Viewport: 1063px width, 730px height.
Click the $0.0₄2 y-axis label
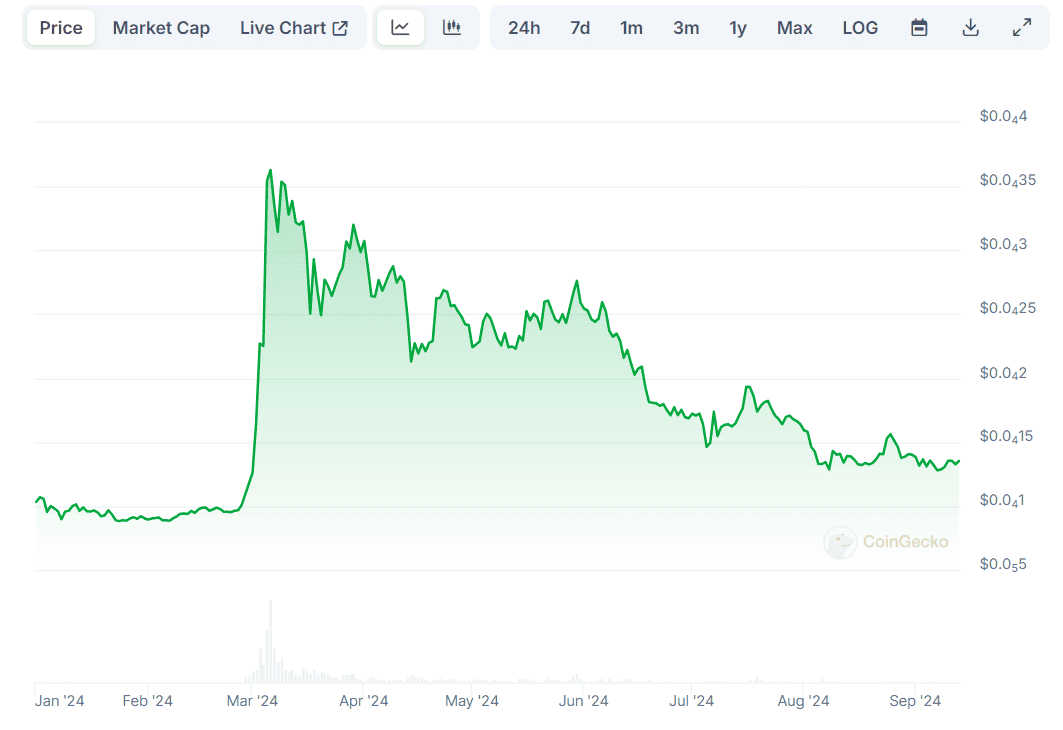pos(1003,373)
